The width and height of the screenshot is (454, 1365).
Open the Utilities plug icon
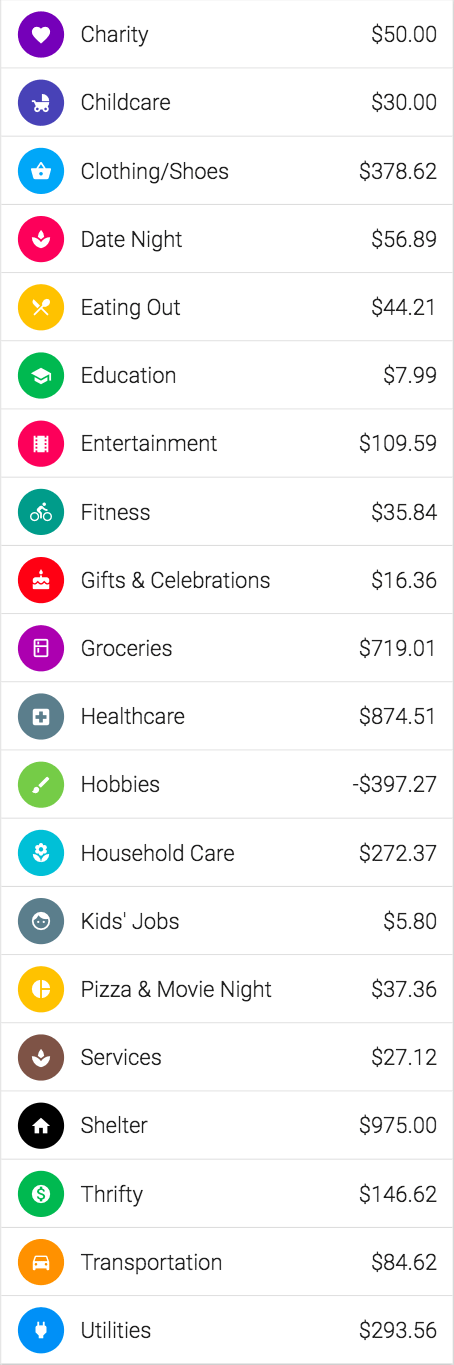(x=41, y=1330)
